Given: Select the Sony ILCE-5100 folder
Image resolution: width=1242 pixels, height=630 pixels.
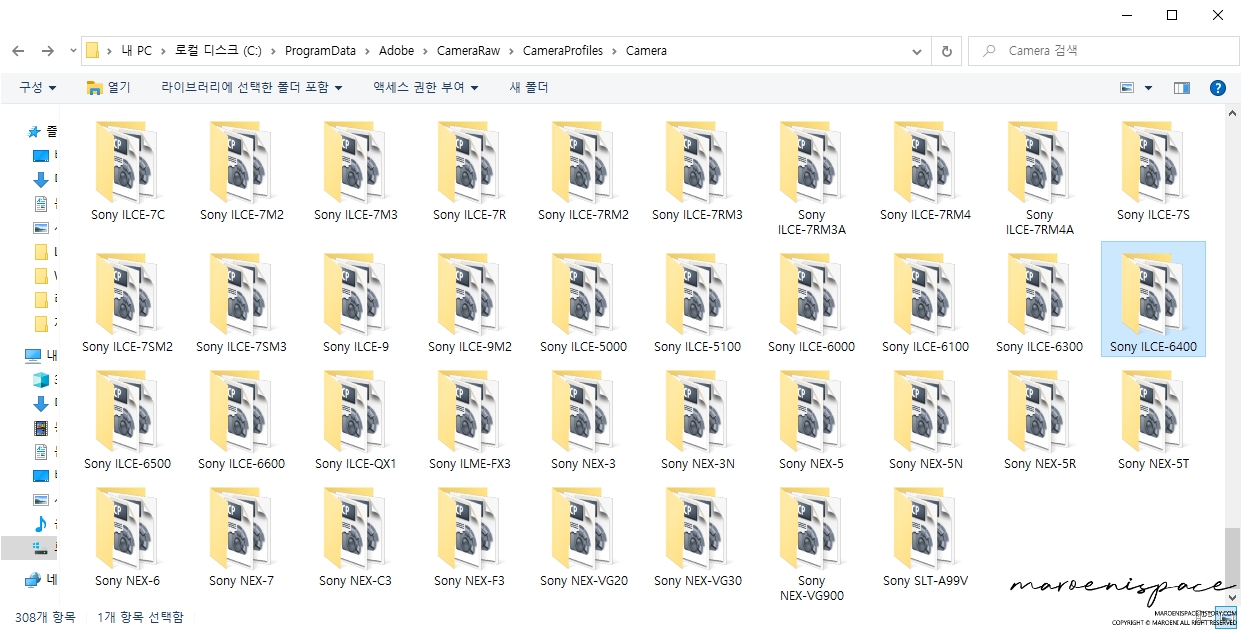Looking at the screenshot, I should [697, 302].
